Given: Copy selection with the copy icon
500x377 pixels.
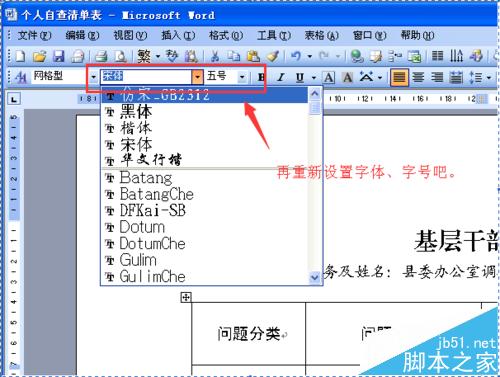Looking at the screenshot, I should pos(233,56).
